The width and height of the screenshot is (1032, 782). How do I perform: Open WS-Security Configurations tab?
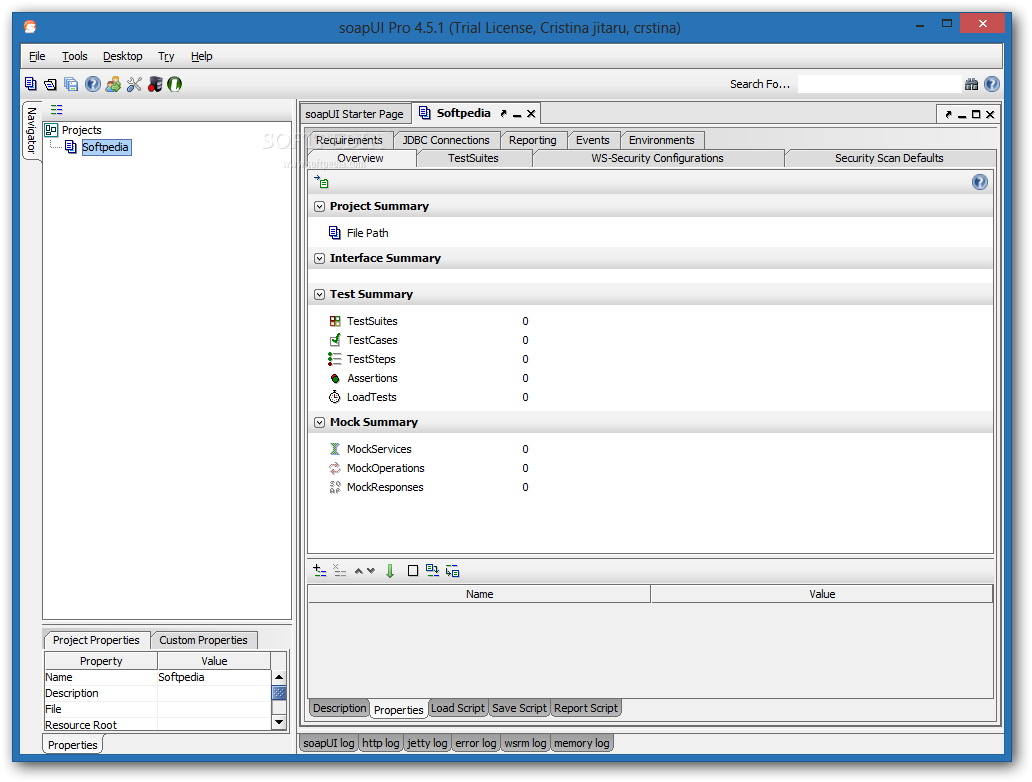[x=657, y=158]
